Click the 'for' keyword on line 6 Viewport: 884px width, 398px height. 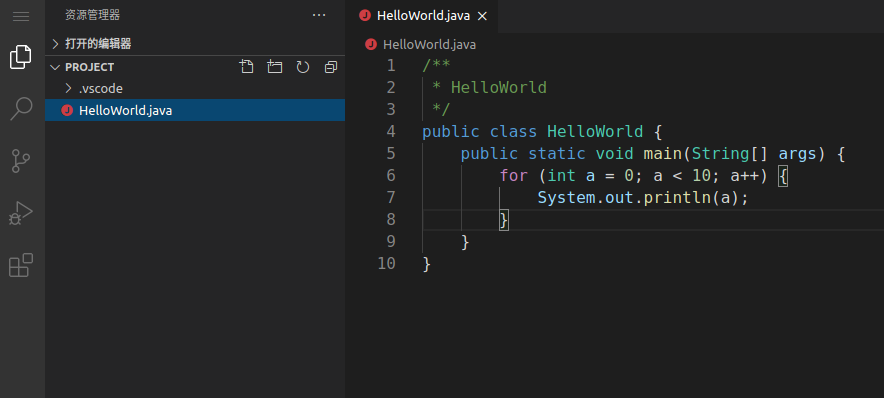click(x=514, y=175)
